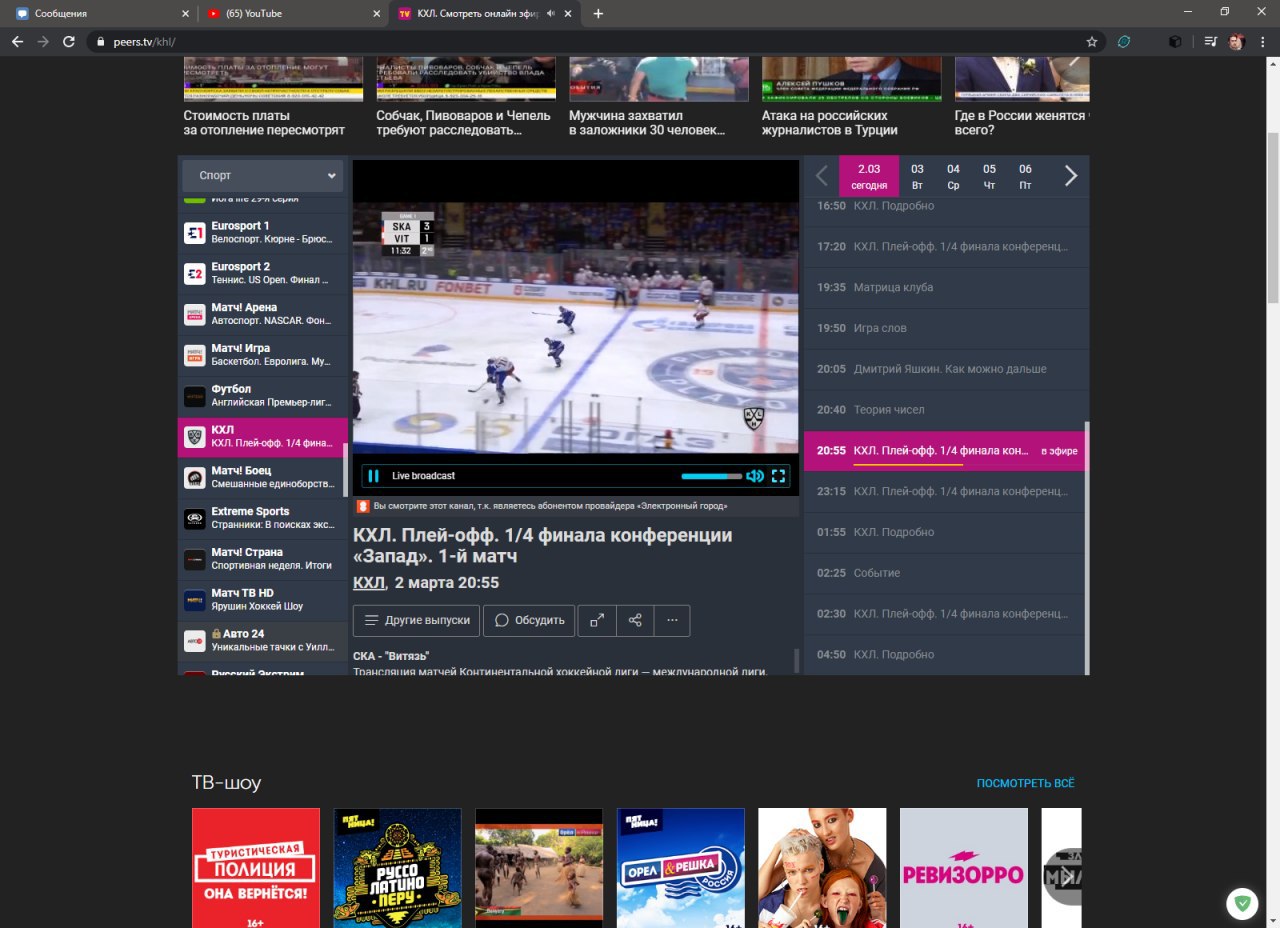Click the Матч! Игра channel logo

coord(195,356)
